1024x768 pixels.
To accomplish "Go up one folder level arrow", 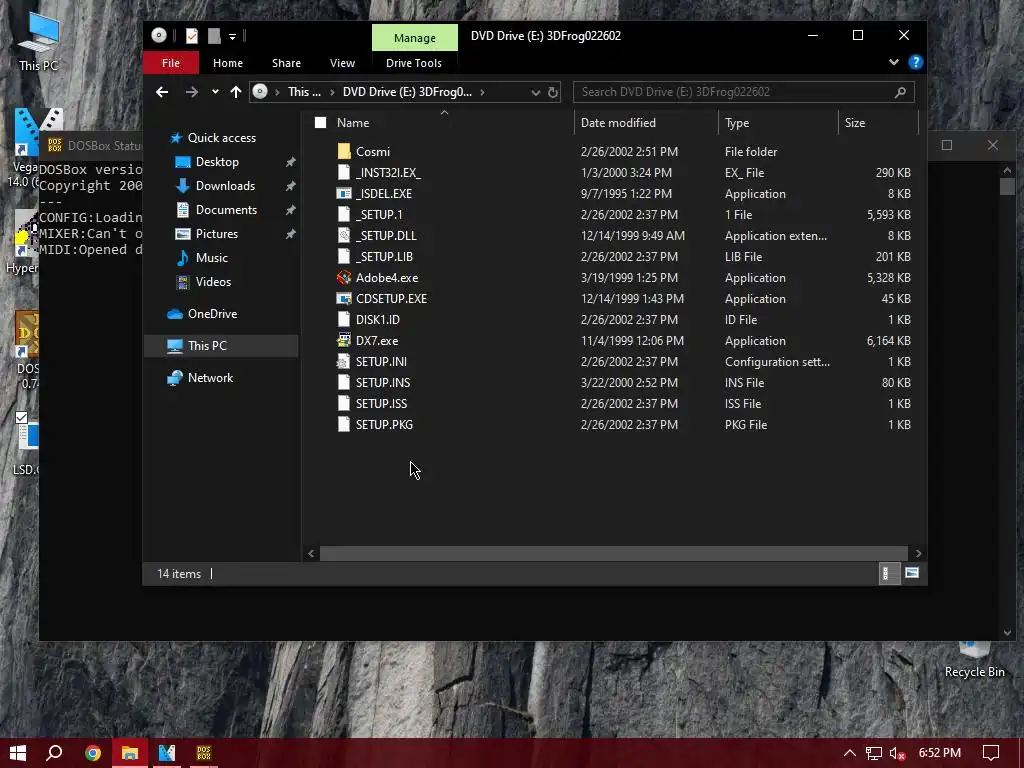I will click(x=236, y=92).
